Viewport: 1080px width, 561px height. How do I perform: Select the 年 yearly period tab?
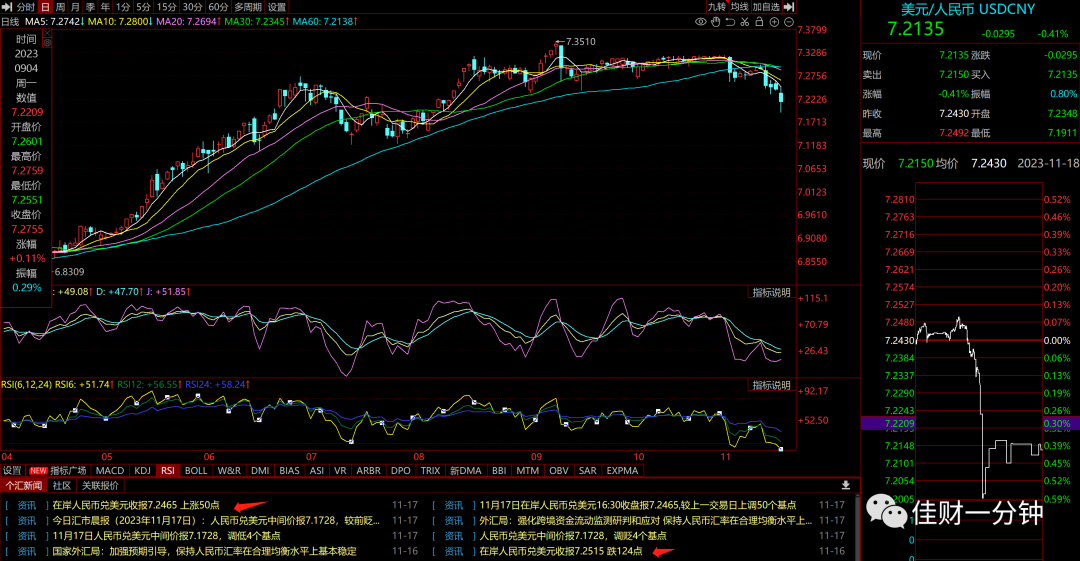tap(105, 7)
